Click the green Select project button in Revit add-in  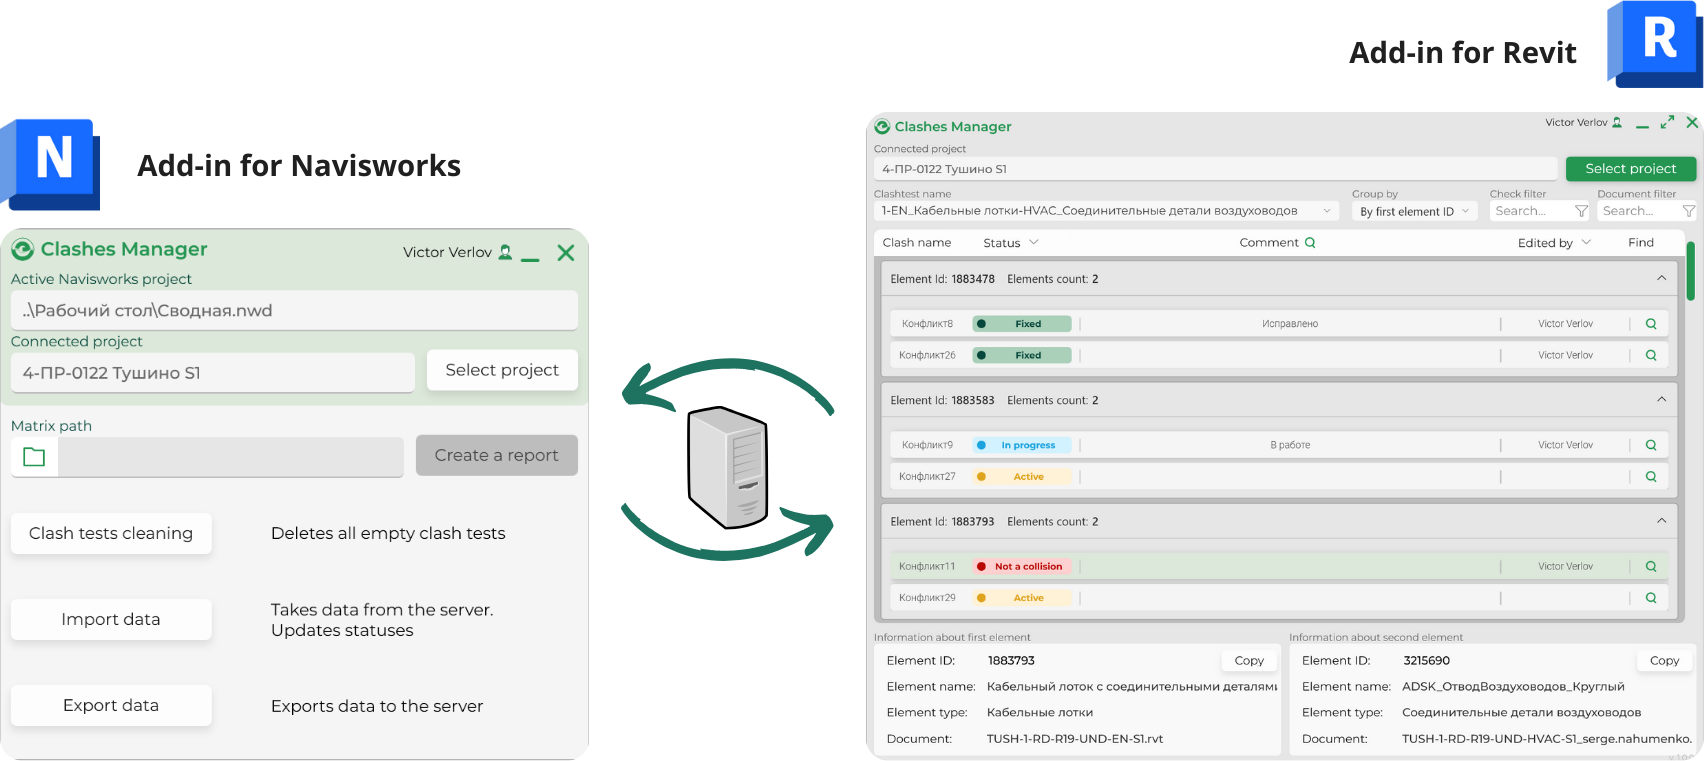(x=1631, y=168)
